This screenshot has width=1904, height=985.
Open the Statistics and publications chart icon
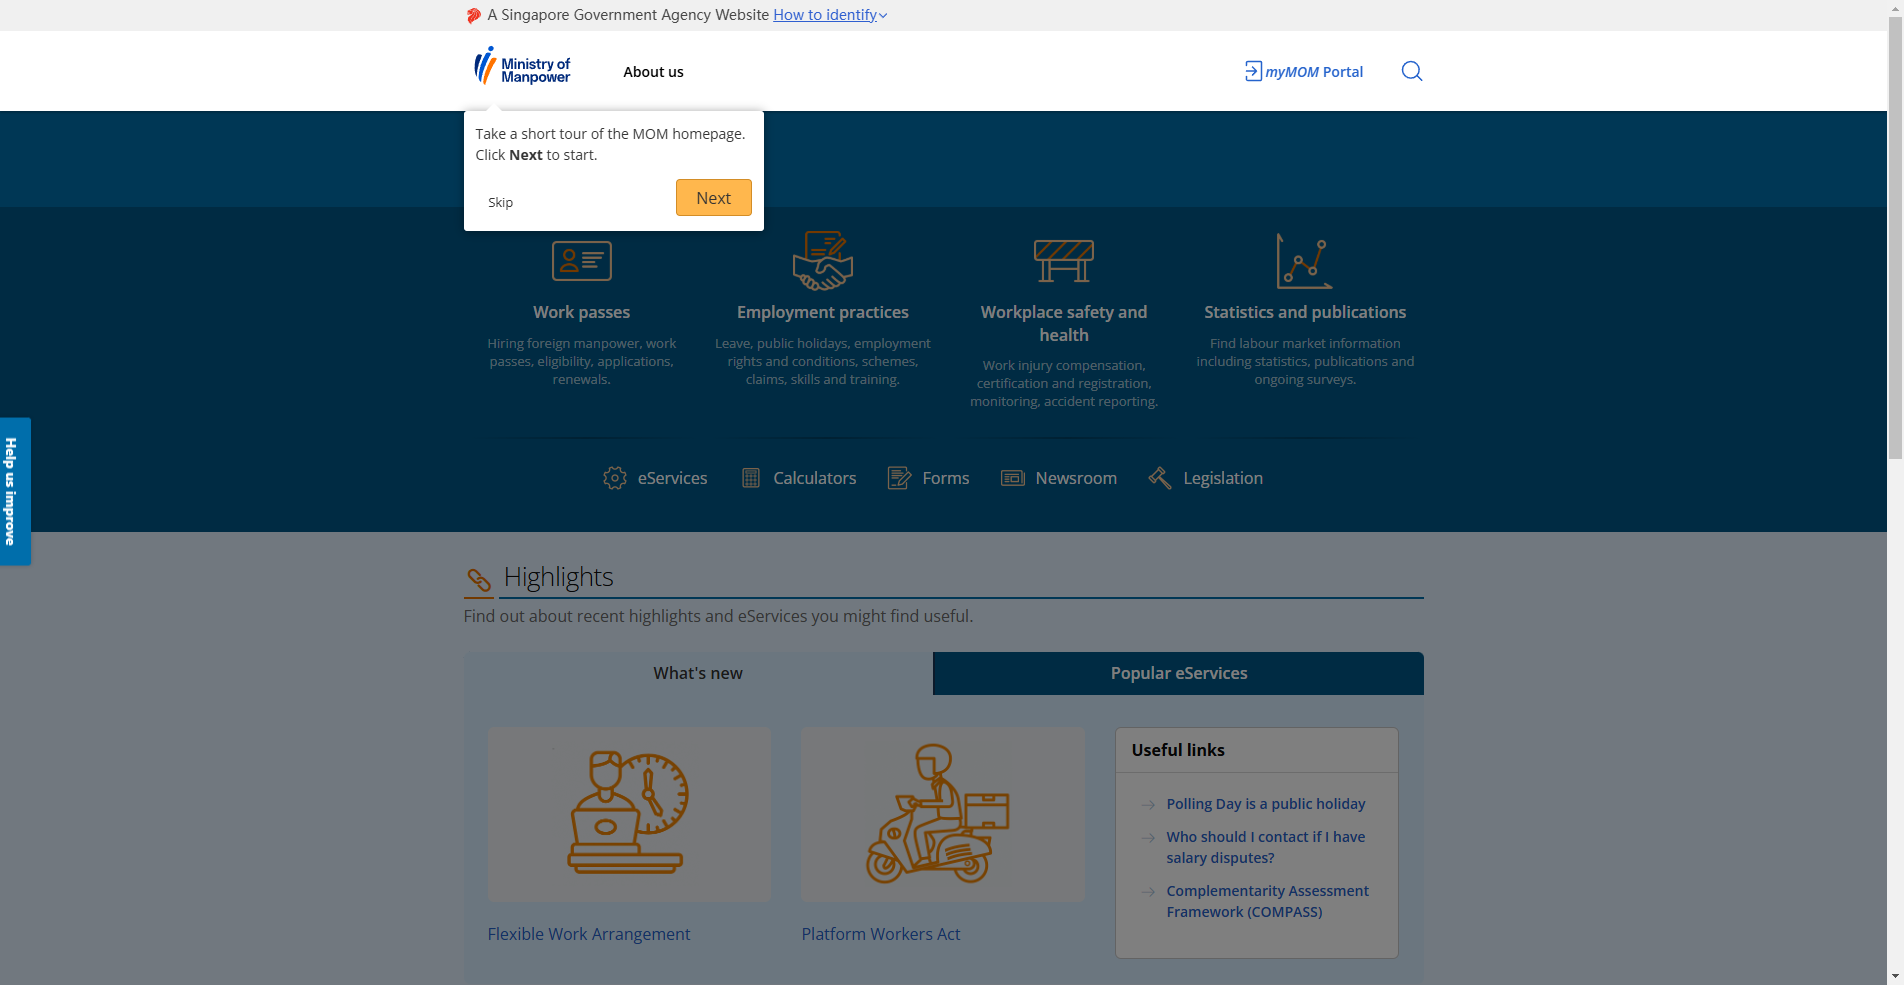1304,261
